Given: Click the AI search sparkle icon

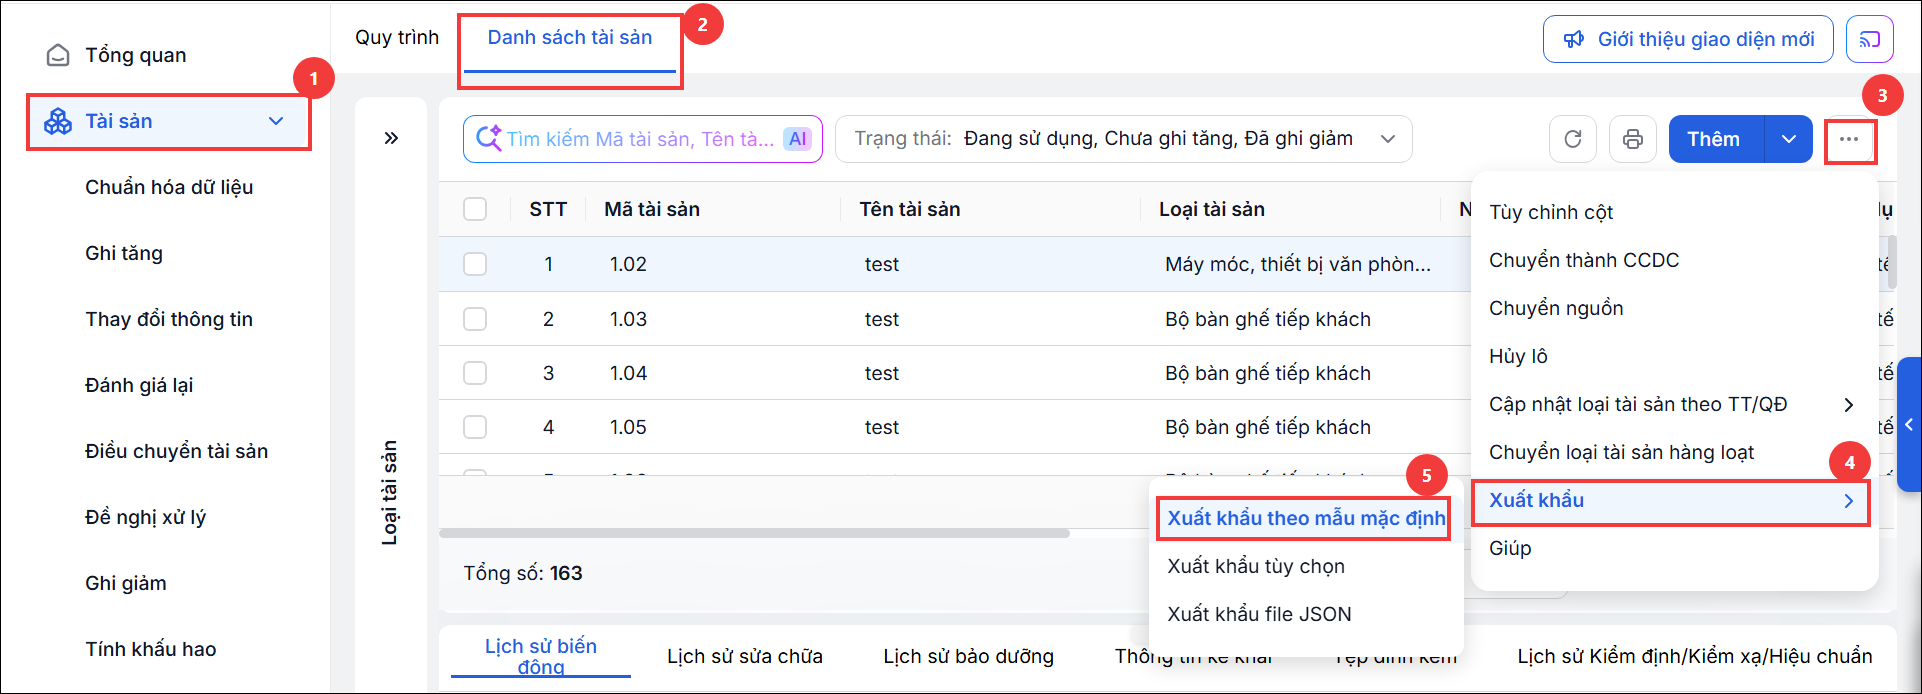Looking at the screenshot, I should [488, 138].
